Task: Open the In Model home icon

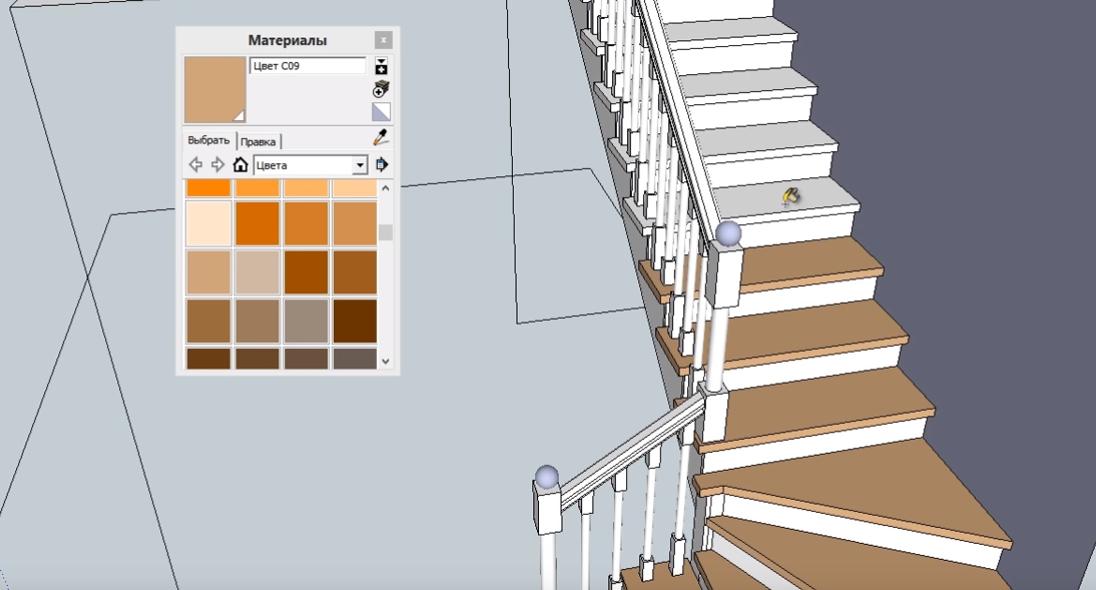Action: (x=240, y=165)
